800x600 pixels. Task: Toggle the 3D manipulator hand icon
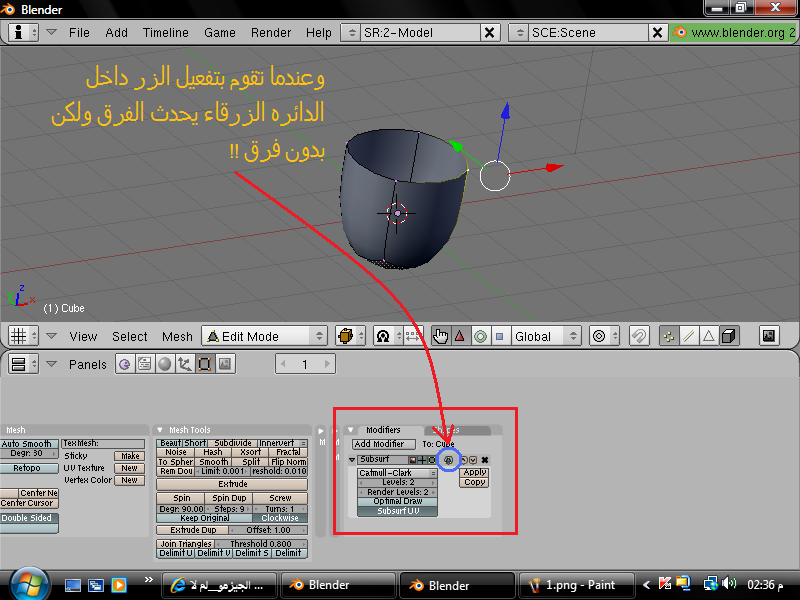coord(440,336)
